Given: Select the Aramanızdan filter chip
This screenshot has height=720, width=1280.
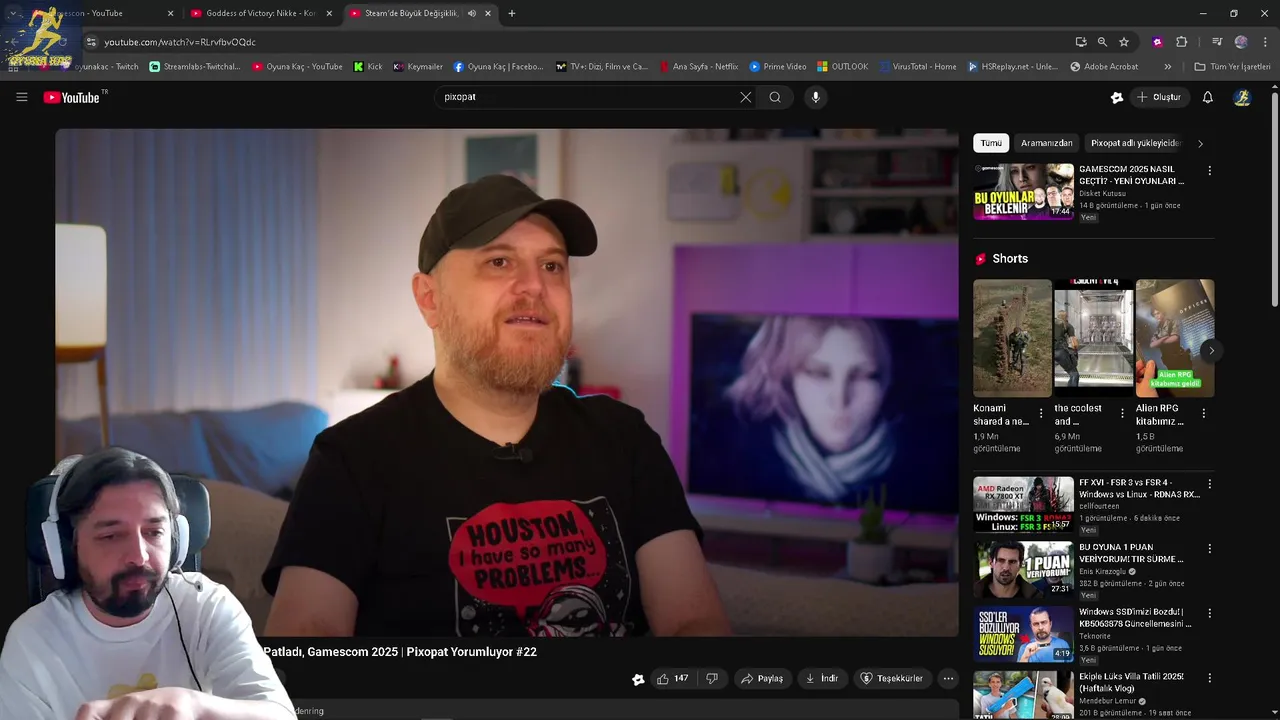Looking at the screenshot, I should click(1046, 143).
